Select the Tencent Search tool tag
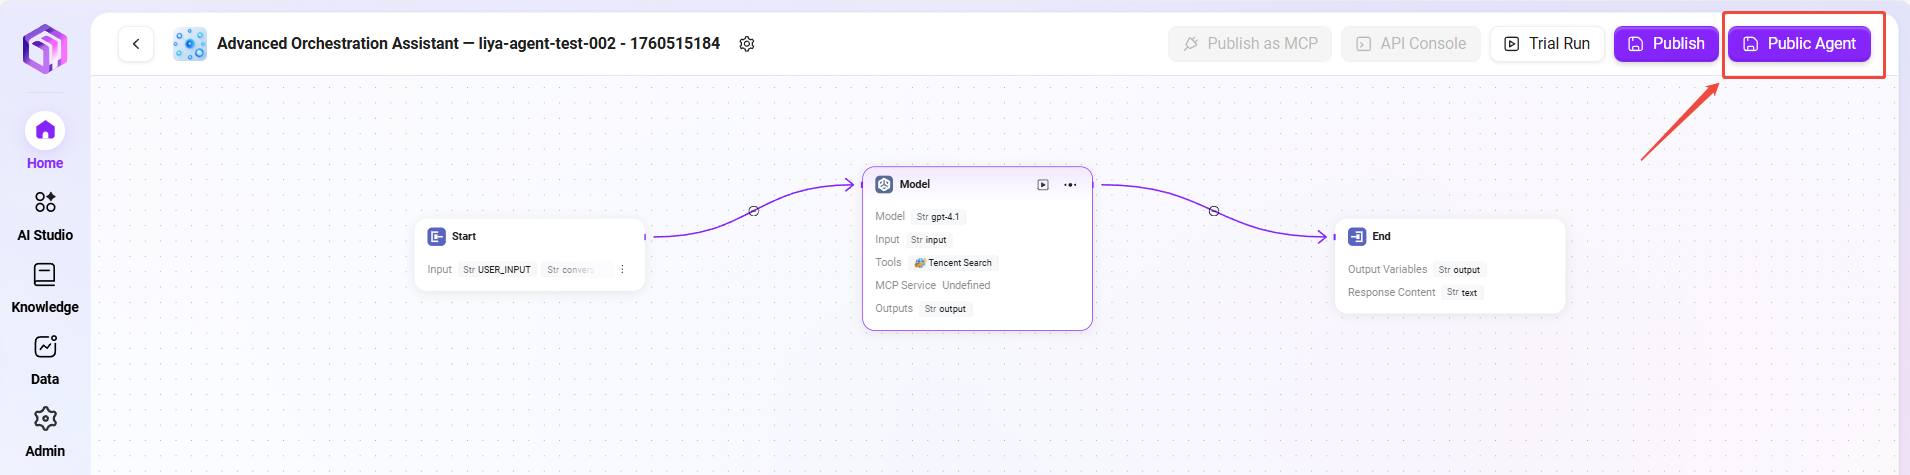1910x475 pixels. point(954,263)
